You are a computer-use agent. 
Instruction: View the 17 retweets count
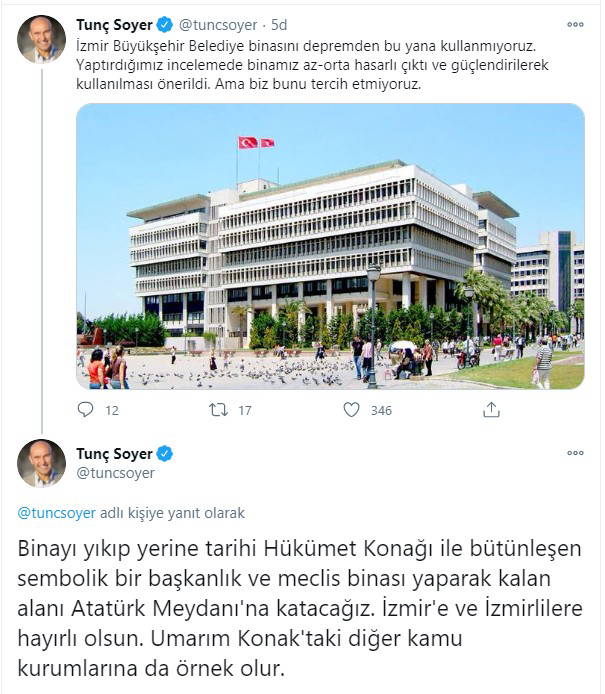click(x=245, y=411)
